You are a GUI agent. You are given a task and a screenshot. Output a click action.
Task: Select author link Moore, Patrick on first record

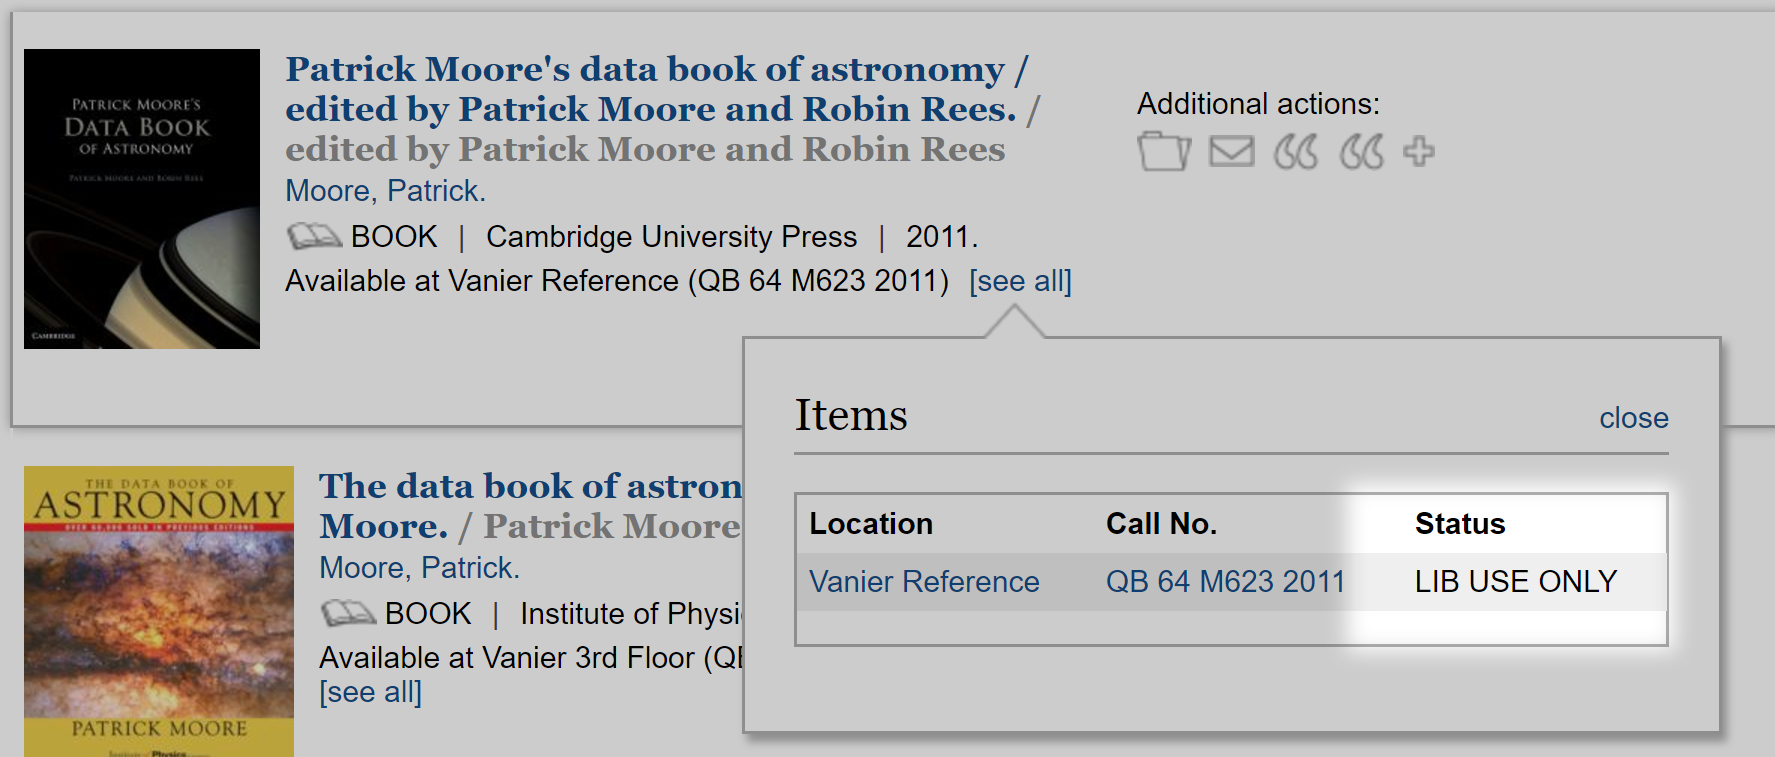click(x=385, y=190)
